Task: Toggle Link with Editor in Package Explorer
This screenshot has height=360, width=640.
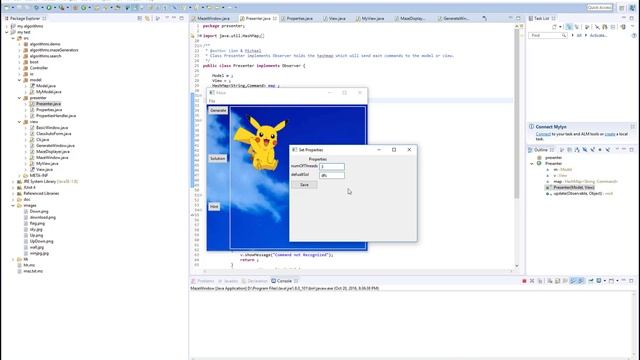Action: click(x=147, y=18)
